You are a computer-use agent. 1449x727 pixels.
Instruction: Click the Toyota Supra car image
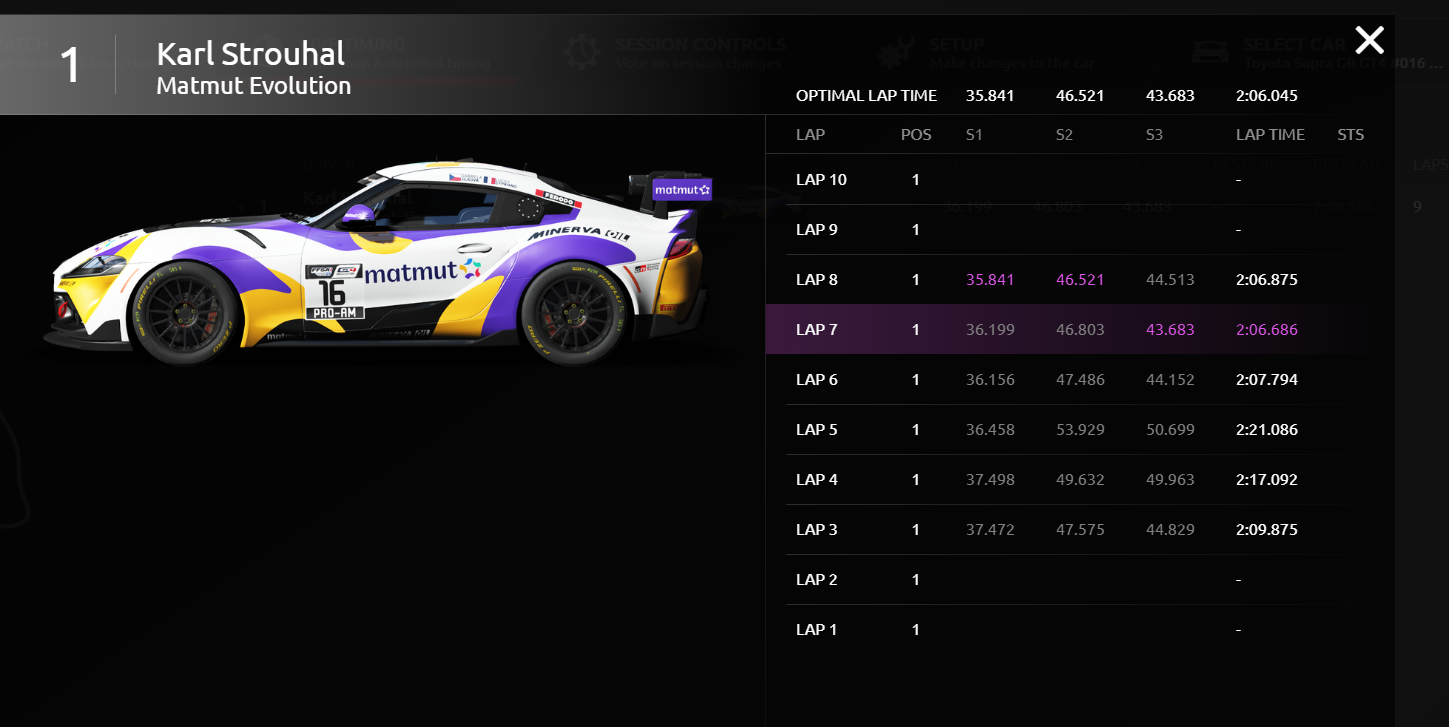point(380,265)
